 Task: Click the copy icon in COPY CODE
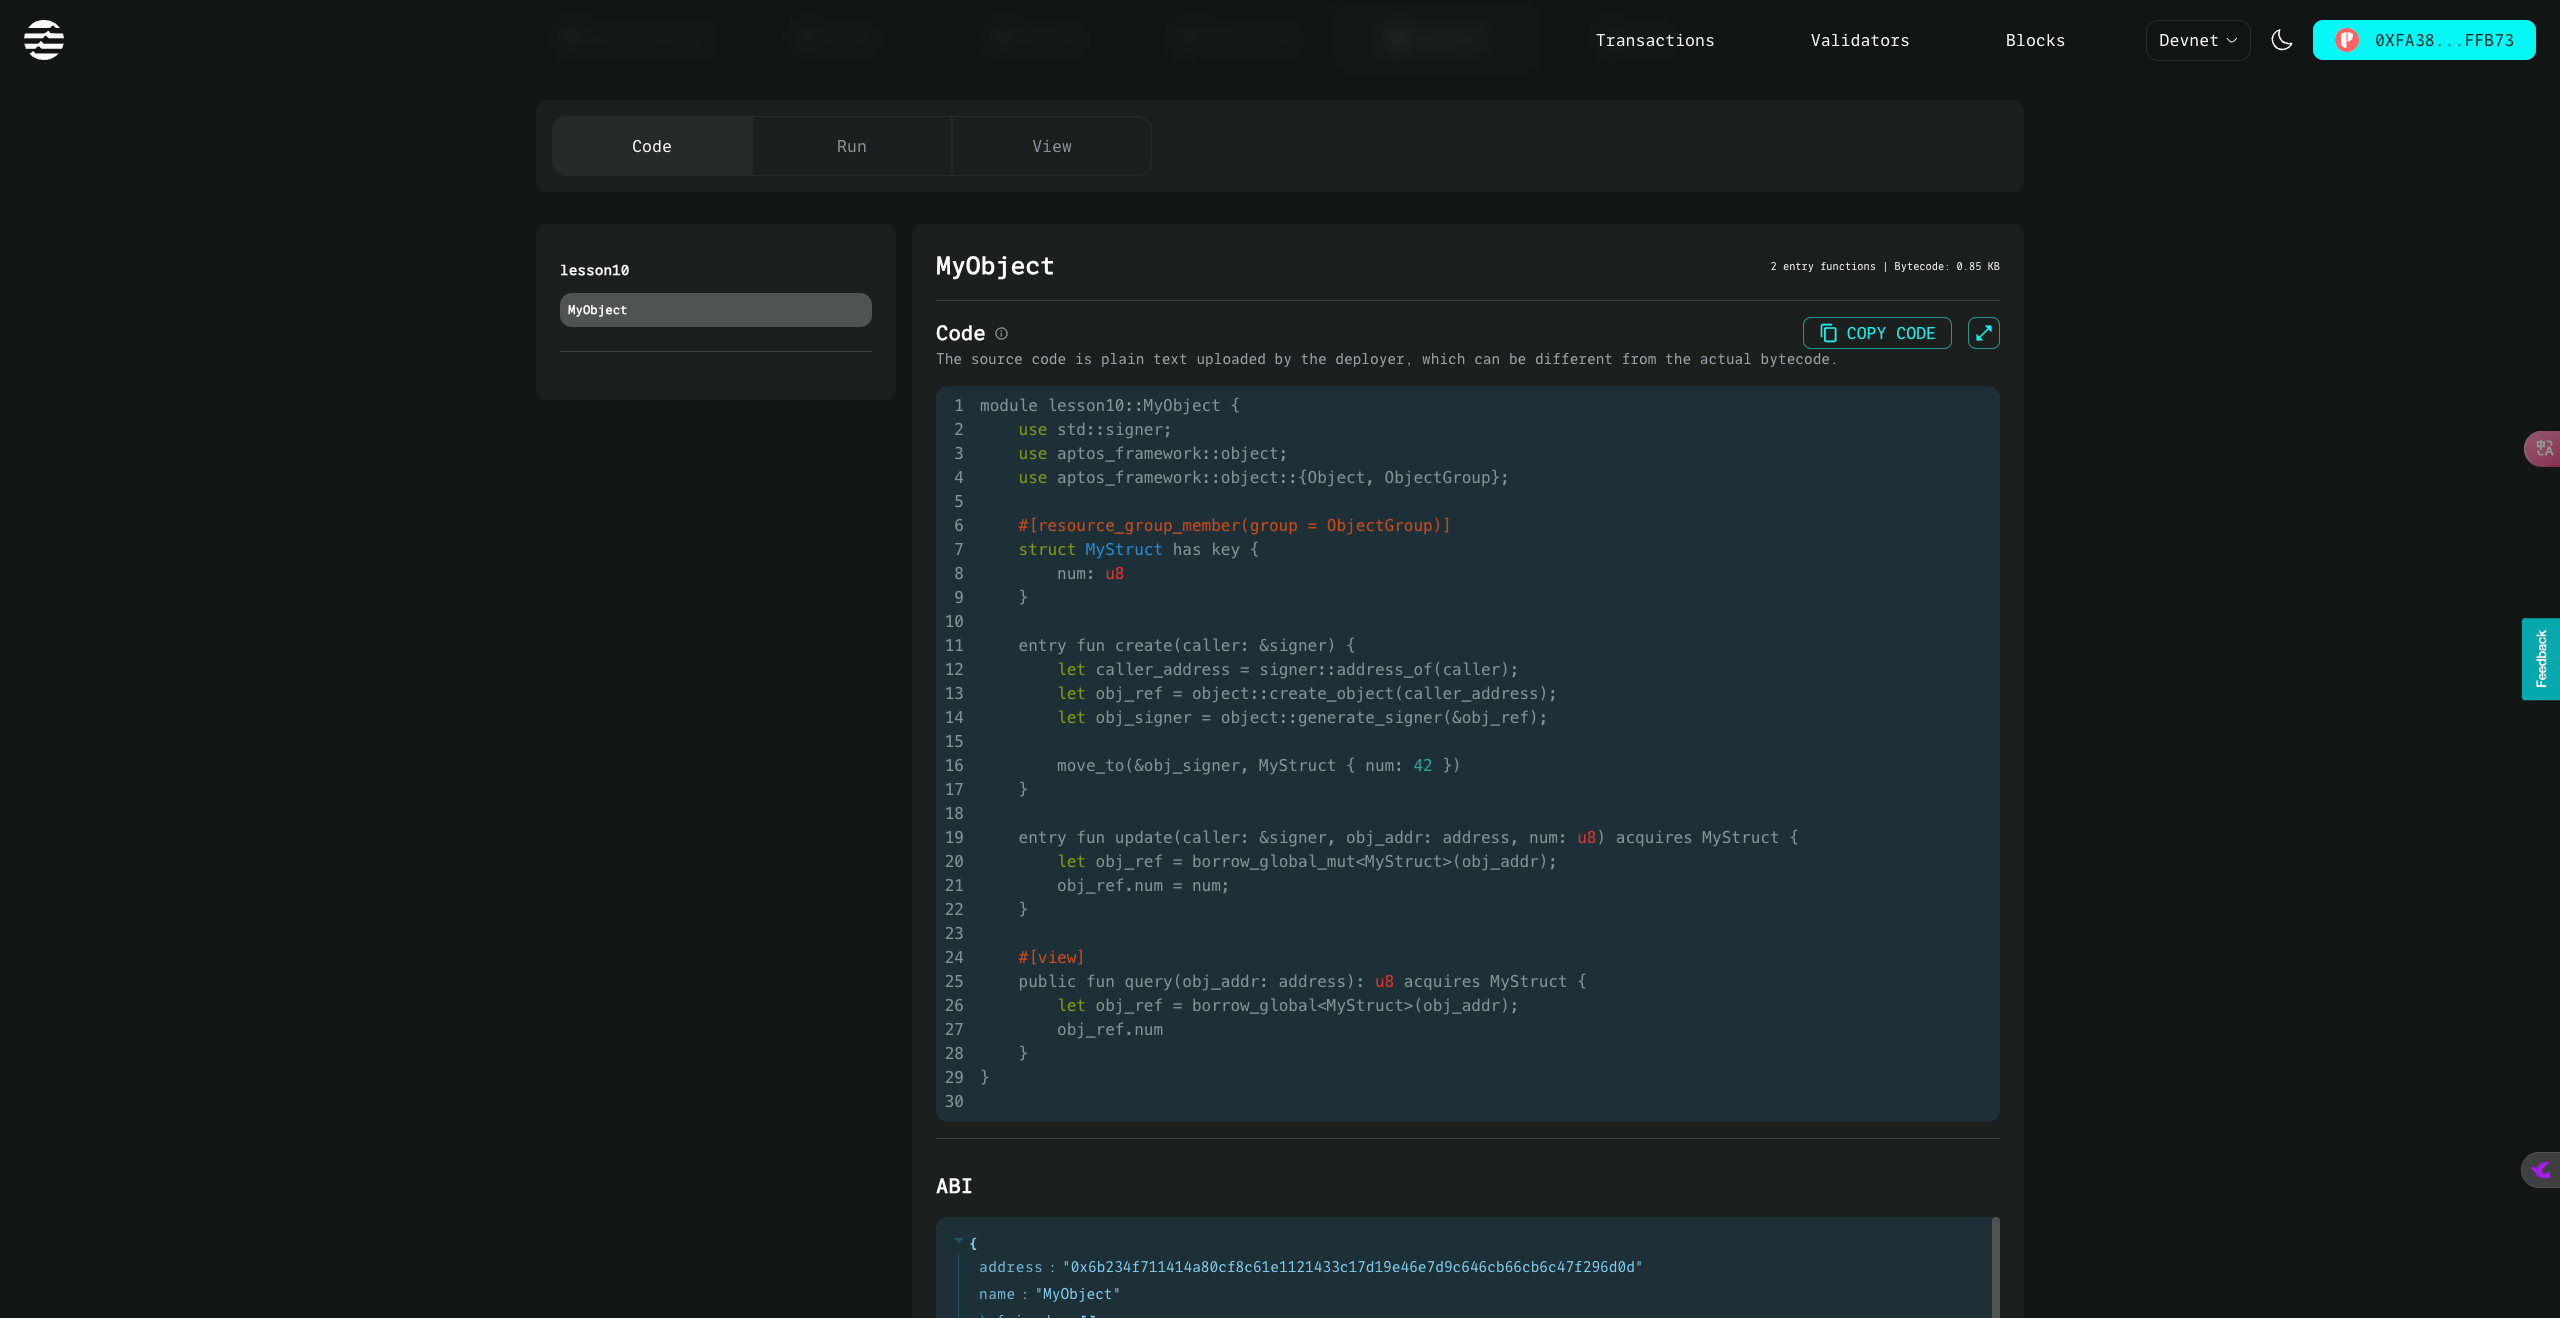[x=1828, y=333]
